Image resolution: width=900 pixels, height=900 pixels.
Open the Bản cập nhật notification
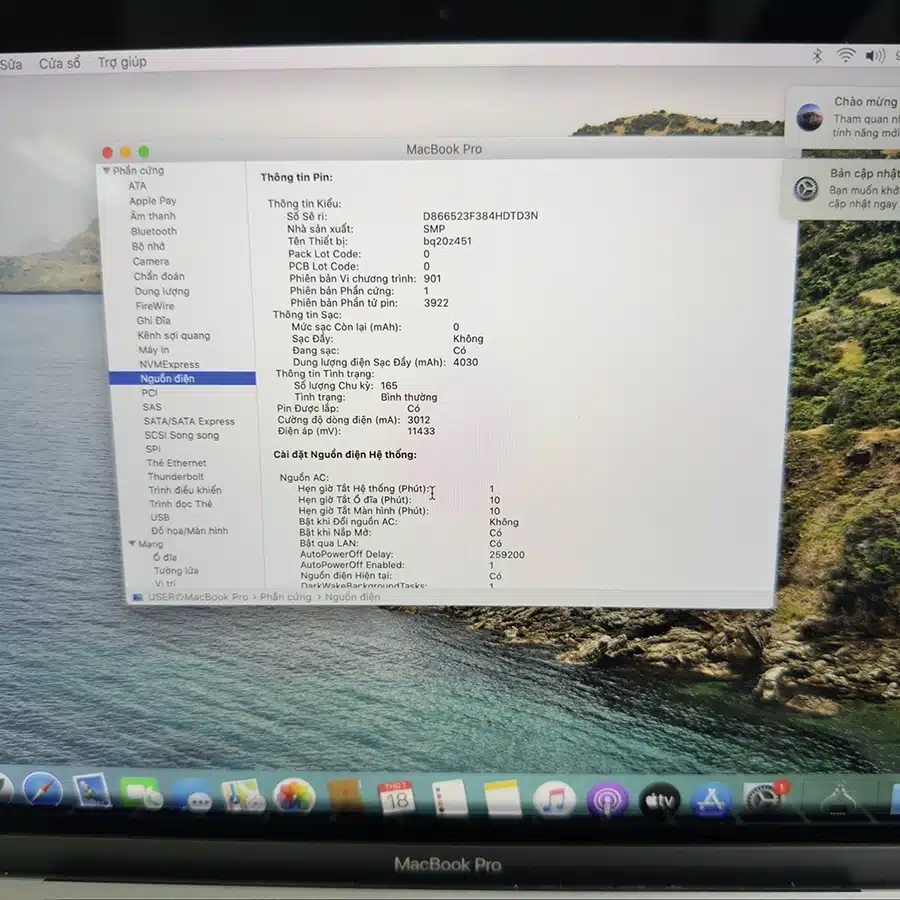(x=855, y=188)
